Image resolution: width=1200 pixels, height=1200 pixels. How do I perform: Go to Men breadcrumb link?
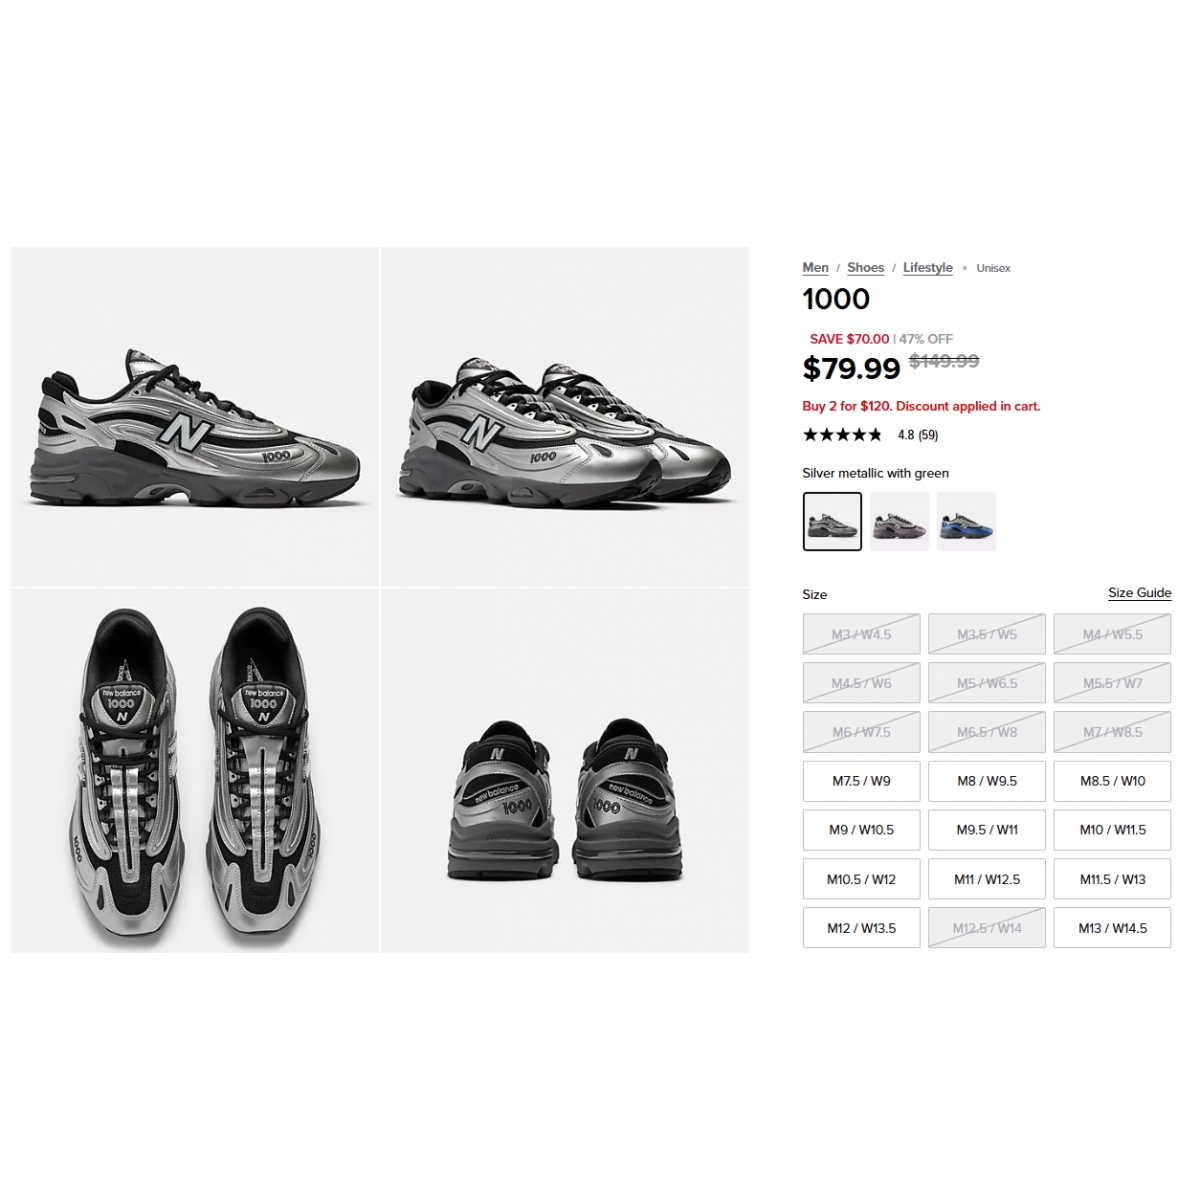pos(815,268)
